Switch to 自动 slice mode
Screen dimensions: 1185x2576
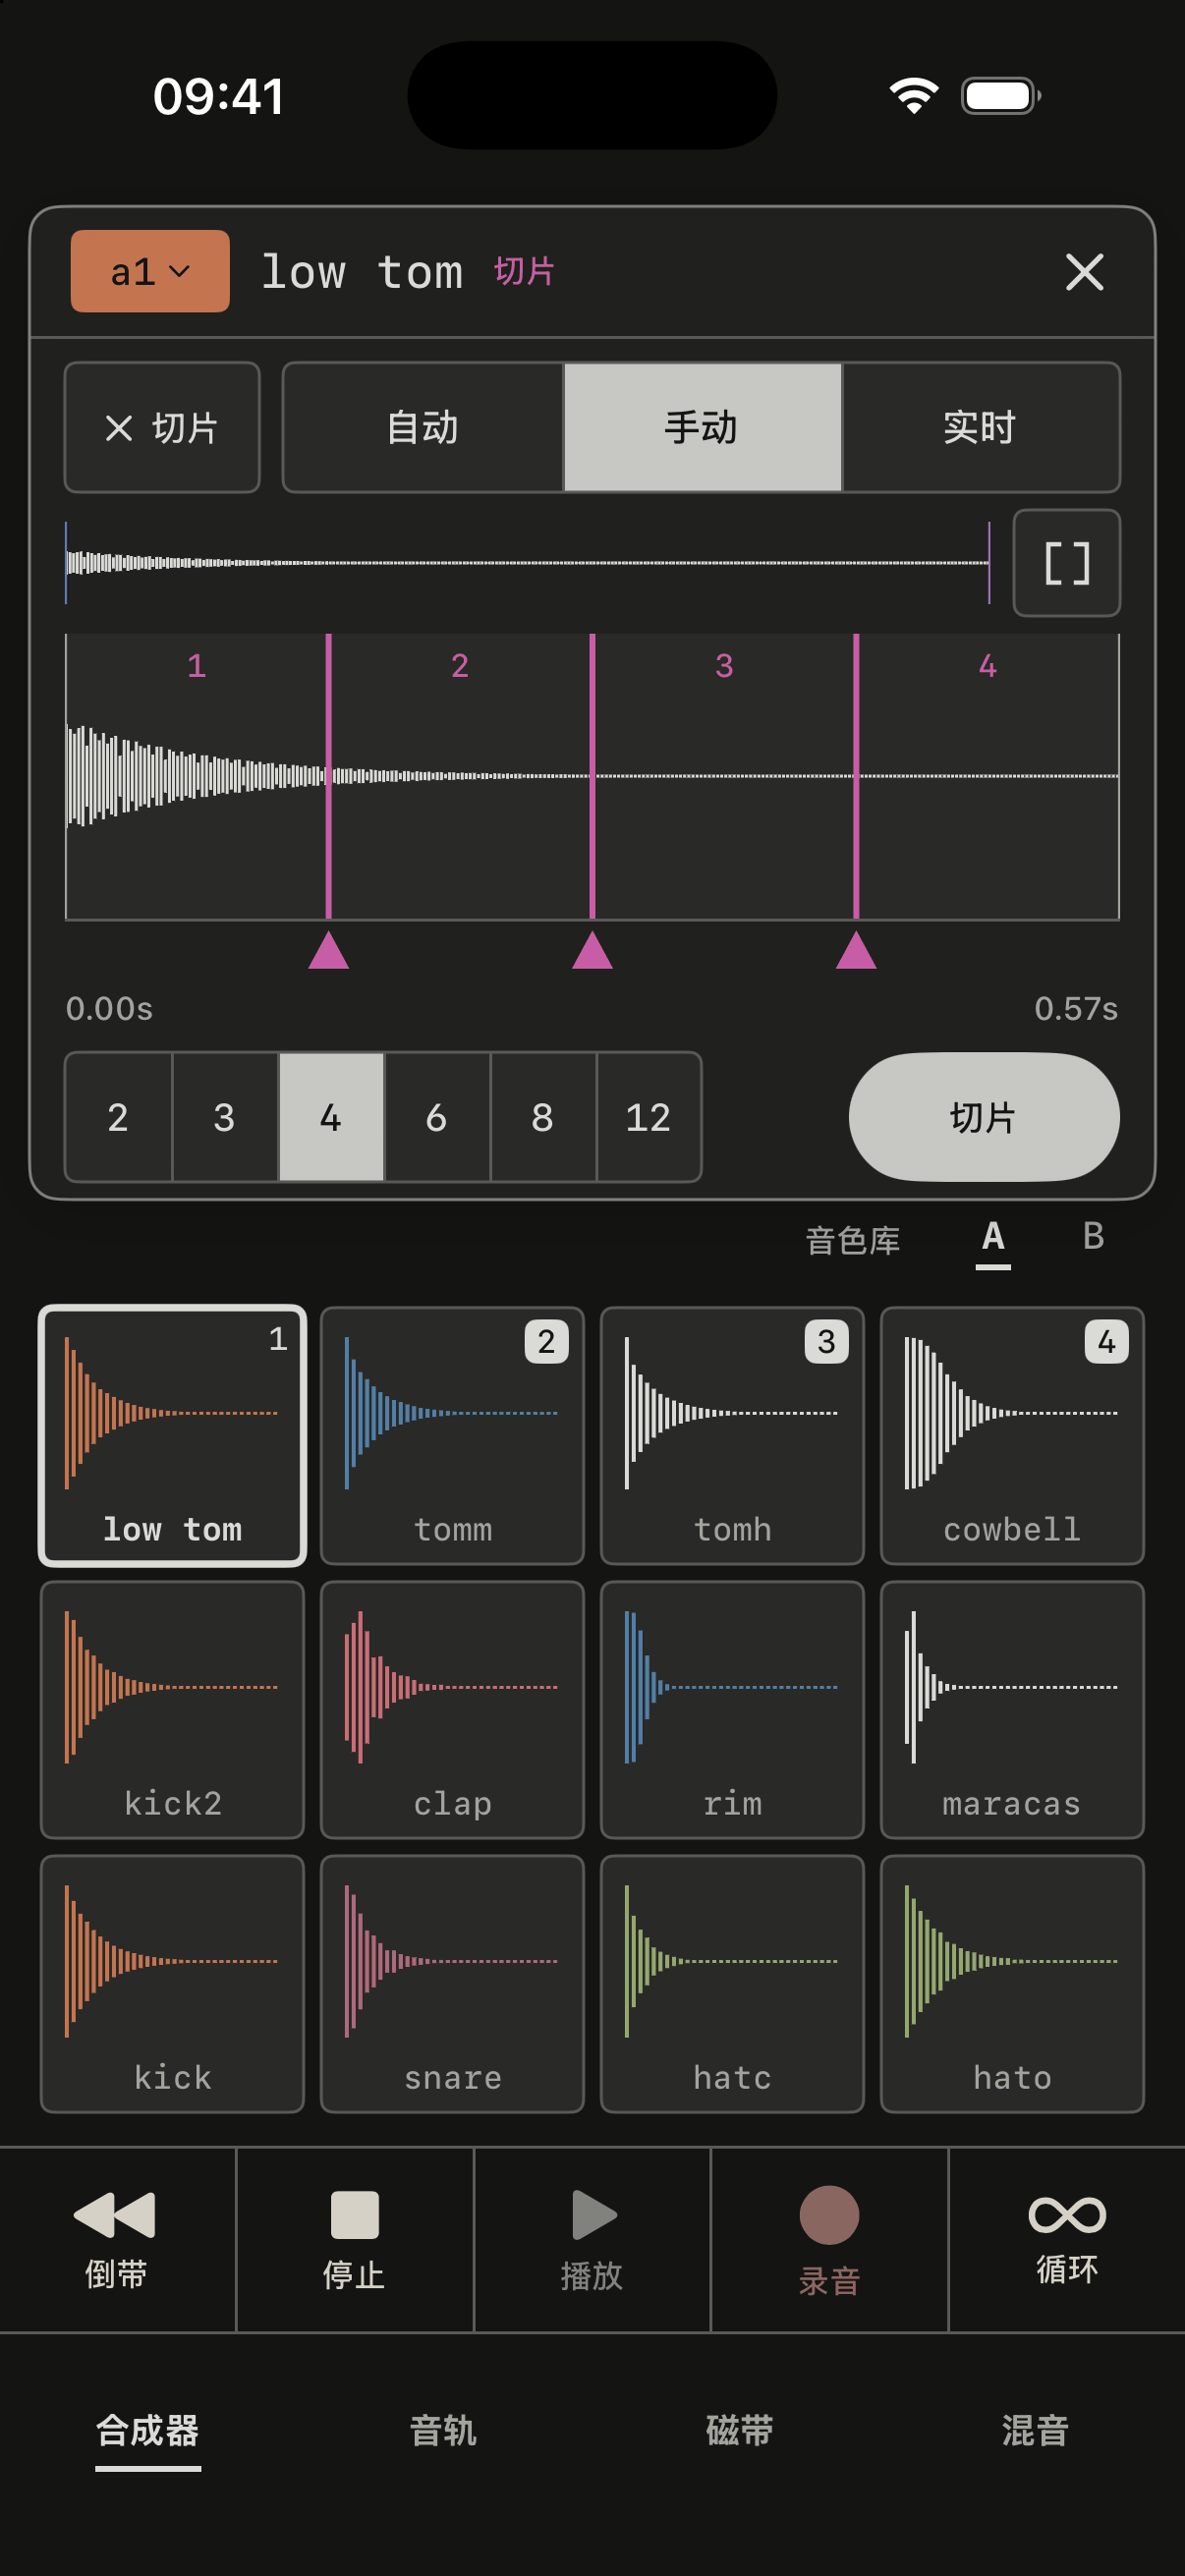pos(423,428)
